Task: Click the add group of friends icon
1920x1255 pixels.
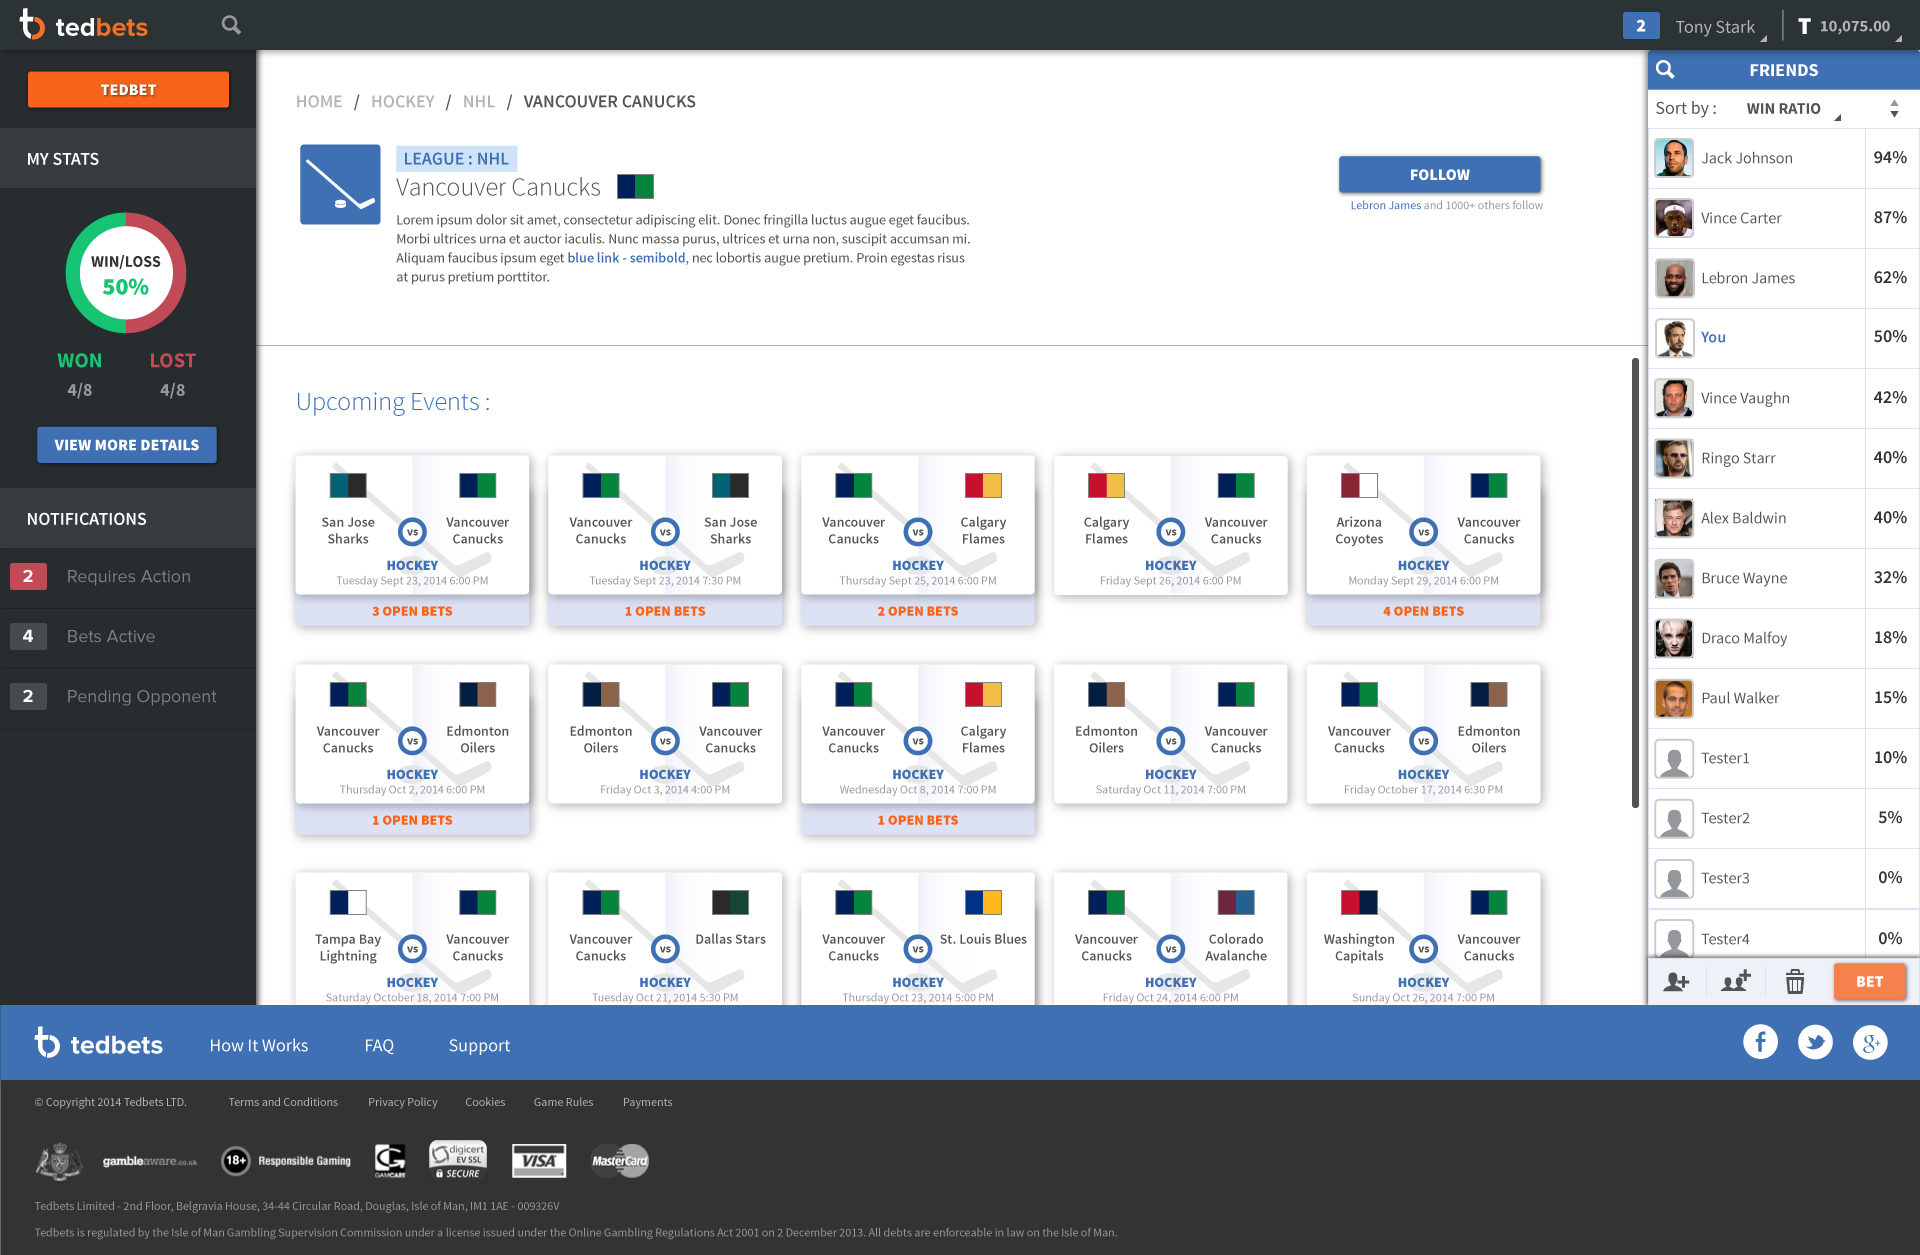Action: 1736,982
